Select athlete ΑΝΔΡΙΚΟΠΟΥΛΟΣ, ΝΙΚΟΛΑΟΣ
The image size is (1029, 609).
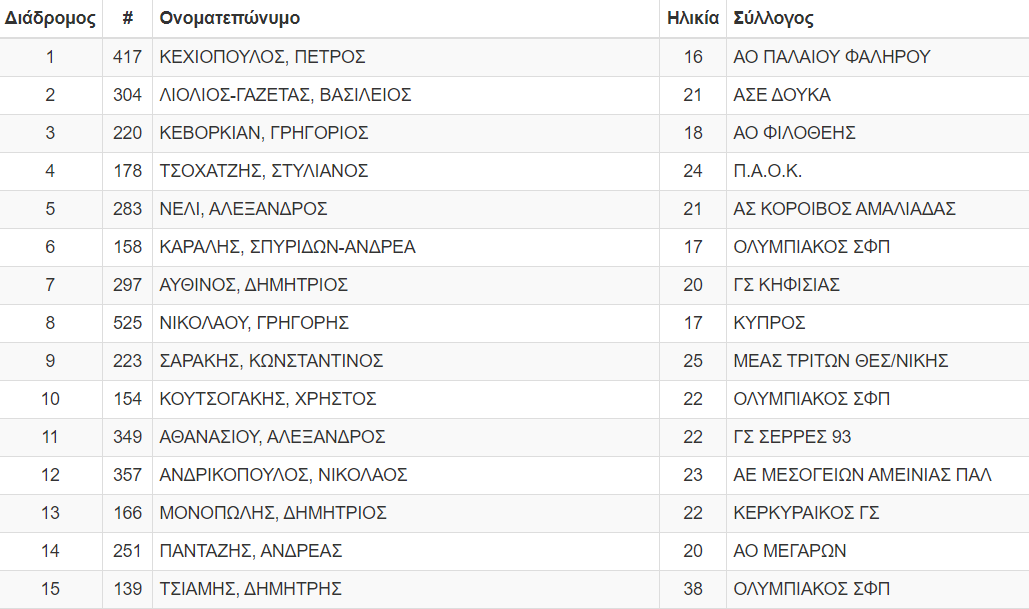click(x=284, y=476)
